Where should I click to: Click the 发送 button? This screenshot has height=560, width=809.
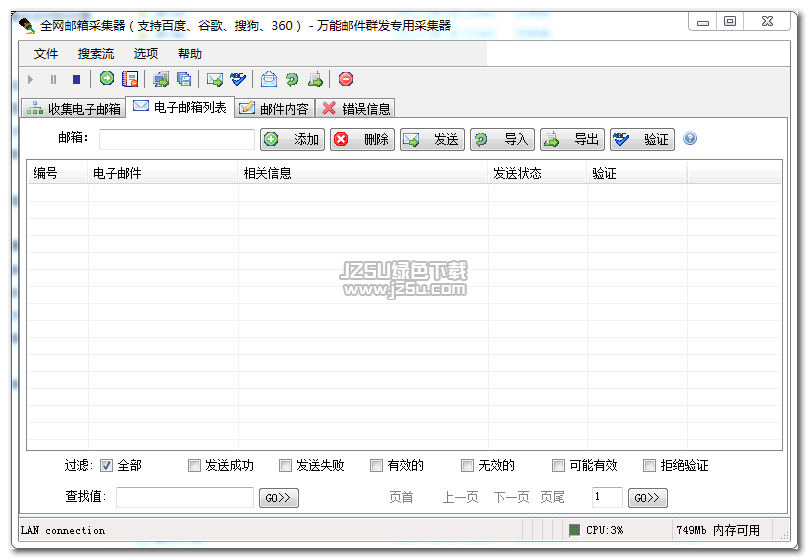tap(432, 139)
